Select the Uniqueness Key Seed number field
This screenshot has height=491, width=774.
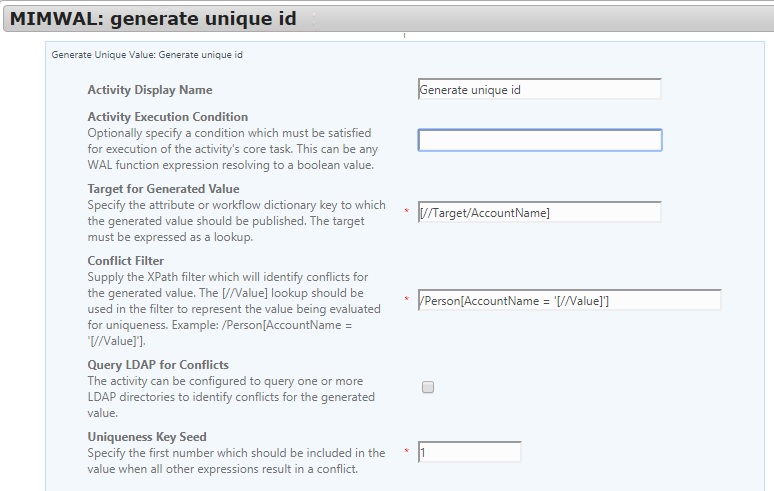pos(469,452)
